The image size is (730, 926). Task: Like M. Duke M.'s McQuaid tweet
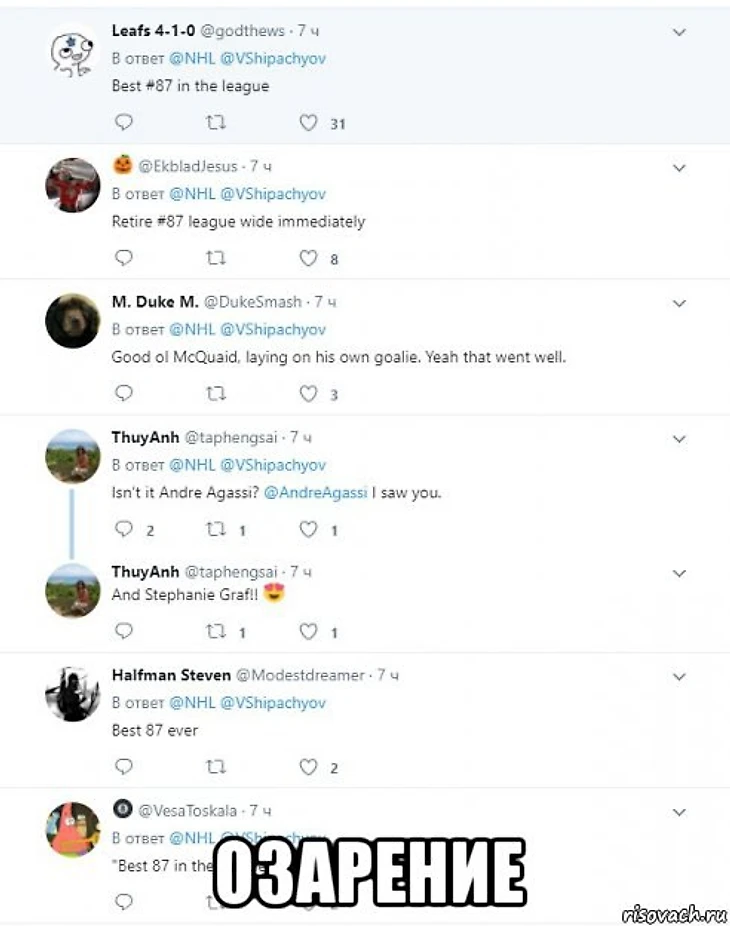(309, 394)
